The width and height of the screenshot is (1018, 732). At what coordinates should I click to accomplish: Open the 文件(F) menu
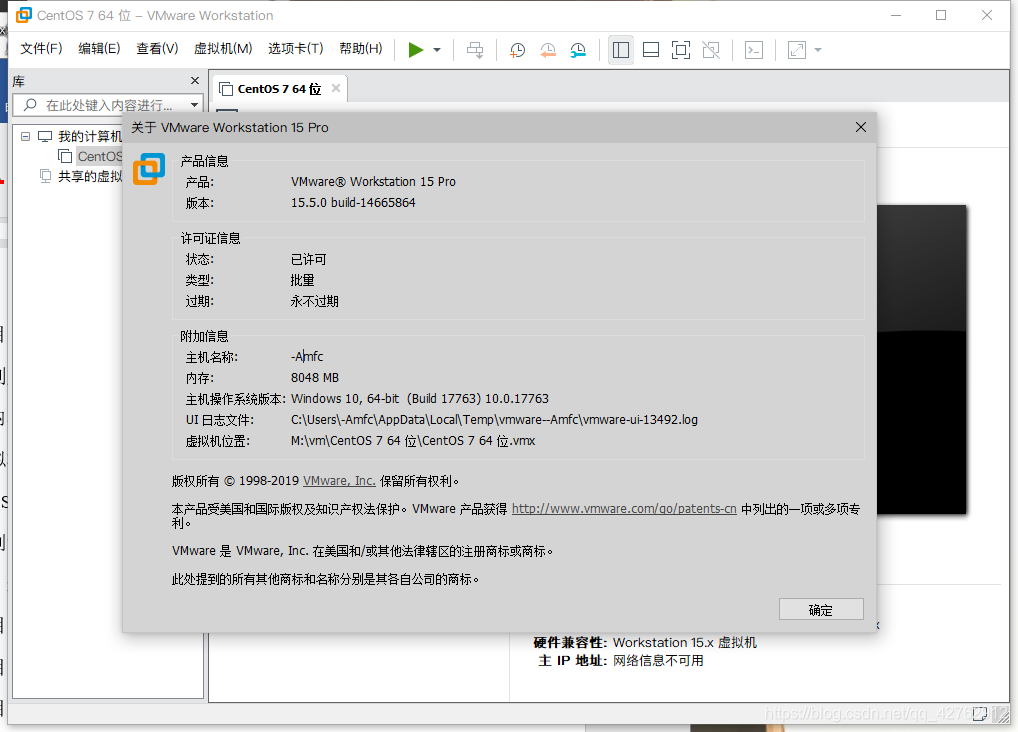[41, 49]
